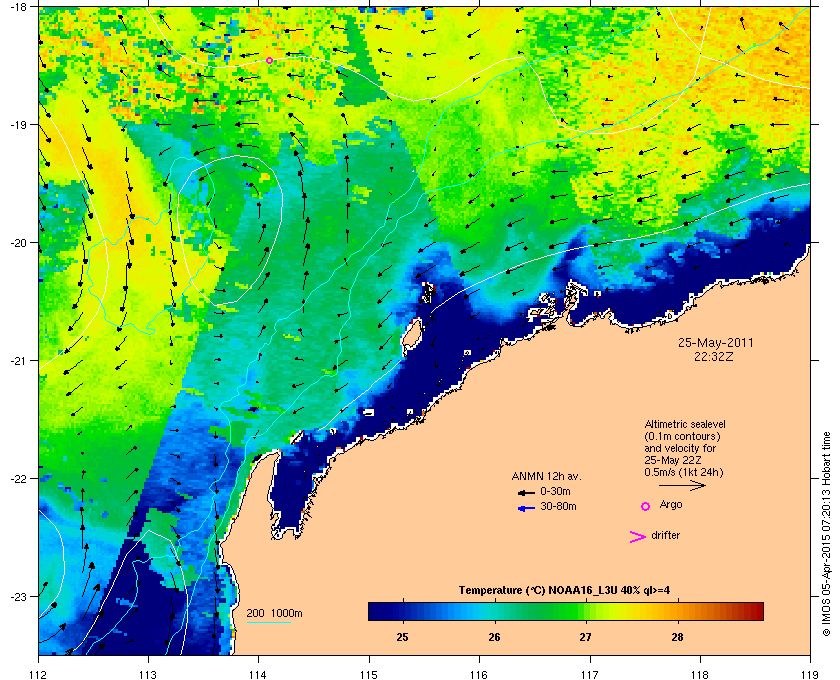Click the magenta Argo circle in legend
840x680 pixels.
point(646,506)
